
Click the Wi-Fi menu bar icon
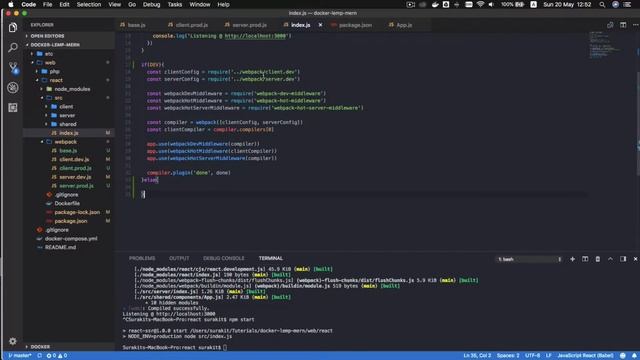[x=480, y=4]
